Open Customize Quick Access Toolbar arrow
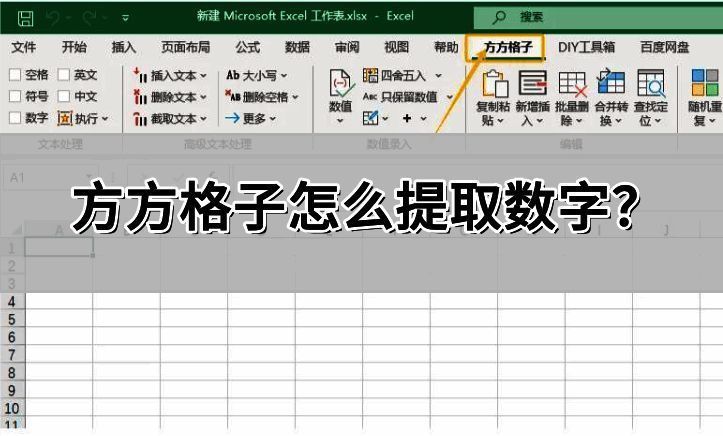This screenshot has height=436, width=723. pyautogui.click(x=125, y=18)
